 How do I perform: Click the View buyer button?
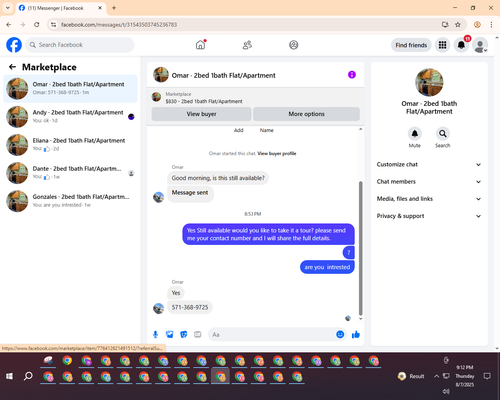click(x=201, y=114)
